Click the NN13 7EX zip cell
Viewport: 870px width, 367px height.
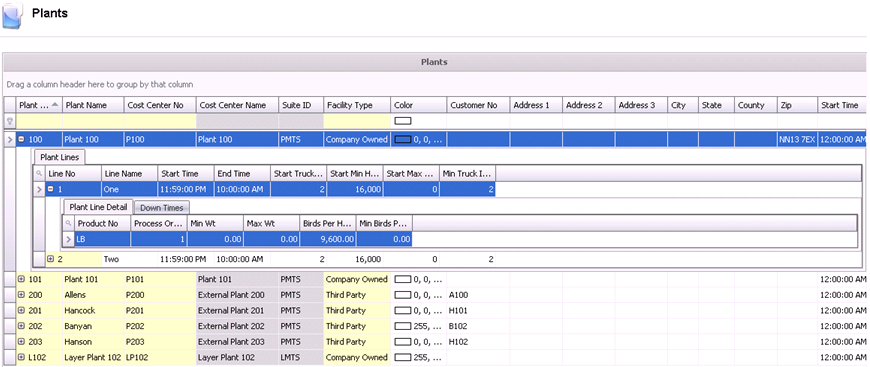click(797, 139)
